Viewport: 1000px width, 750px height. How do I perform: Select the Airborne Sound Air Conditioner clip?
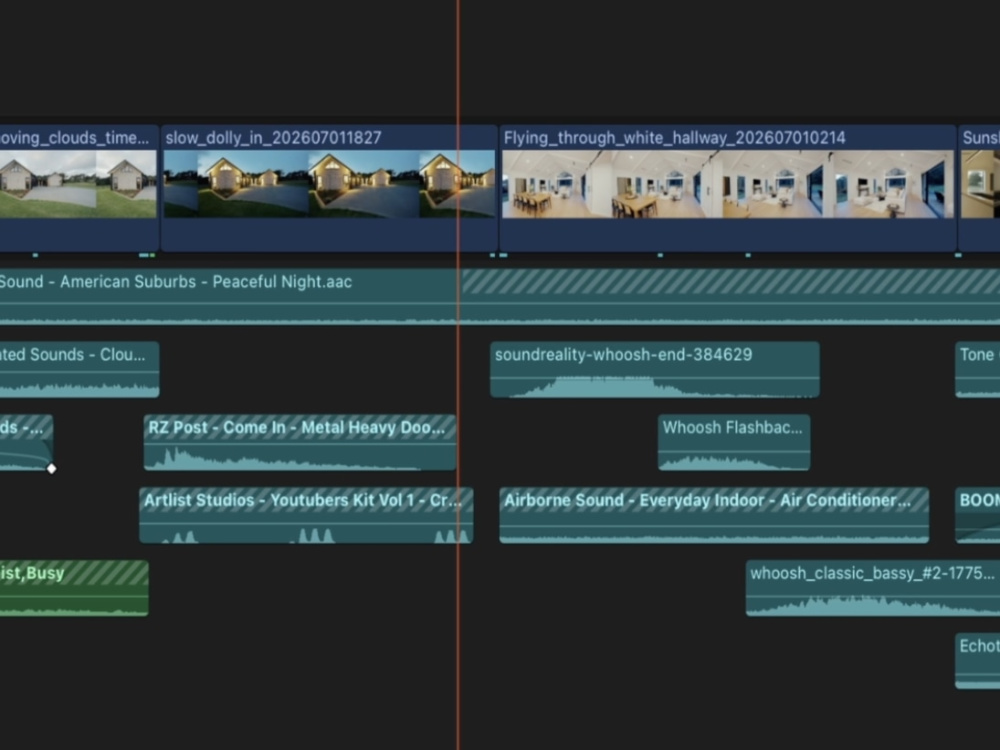[x=714, y=515]
